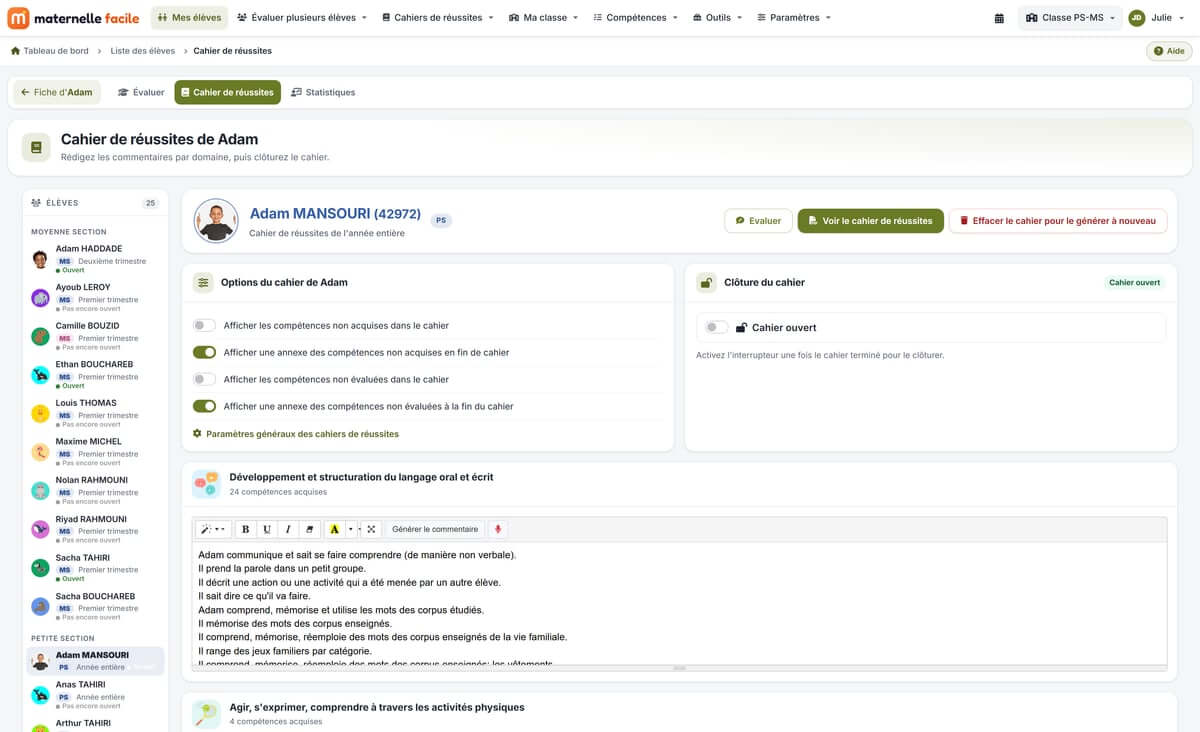Click the Evaluer button beside Adam's name
The width and height of the screenshot is (1200, 732).
tap(758, 221)
